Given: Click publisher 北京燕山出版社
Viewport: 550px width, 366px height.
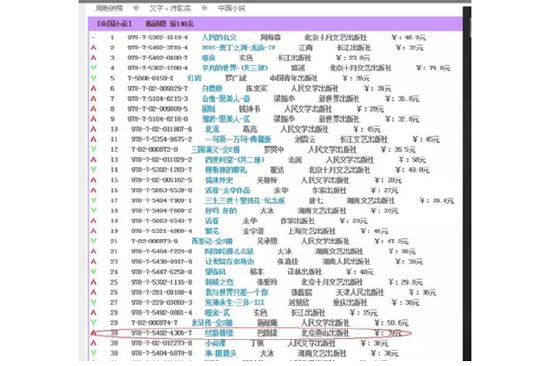Looking at the screenshot, I should pyautogui.click(x=326, y=333).
